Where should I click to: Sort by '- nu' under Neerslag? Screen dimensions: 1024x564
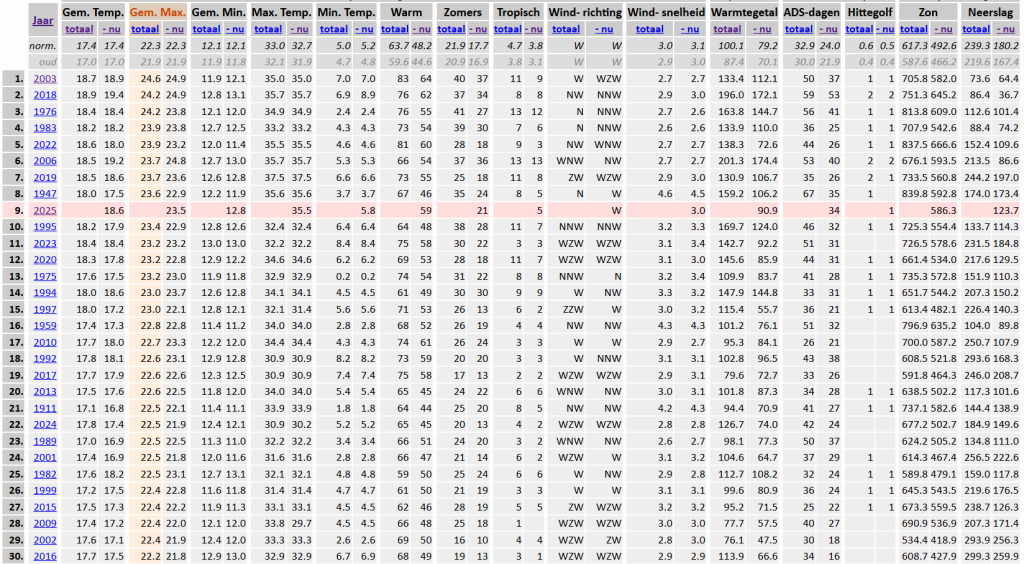[1006, 29]
